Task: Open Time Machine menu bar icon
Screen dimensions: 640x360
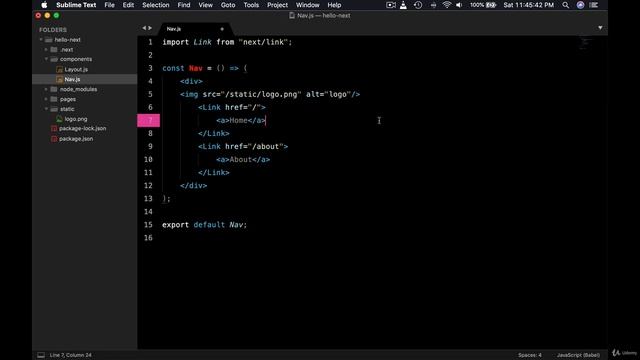Action: coord(418,5)
